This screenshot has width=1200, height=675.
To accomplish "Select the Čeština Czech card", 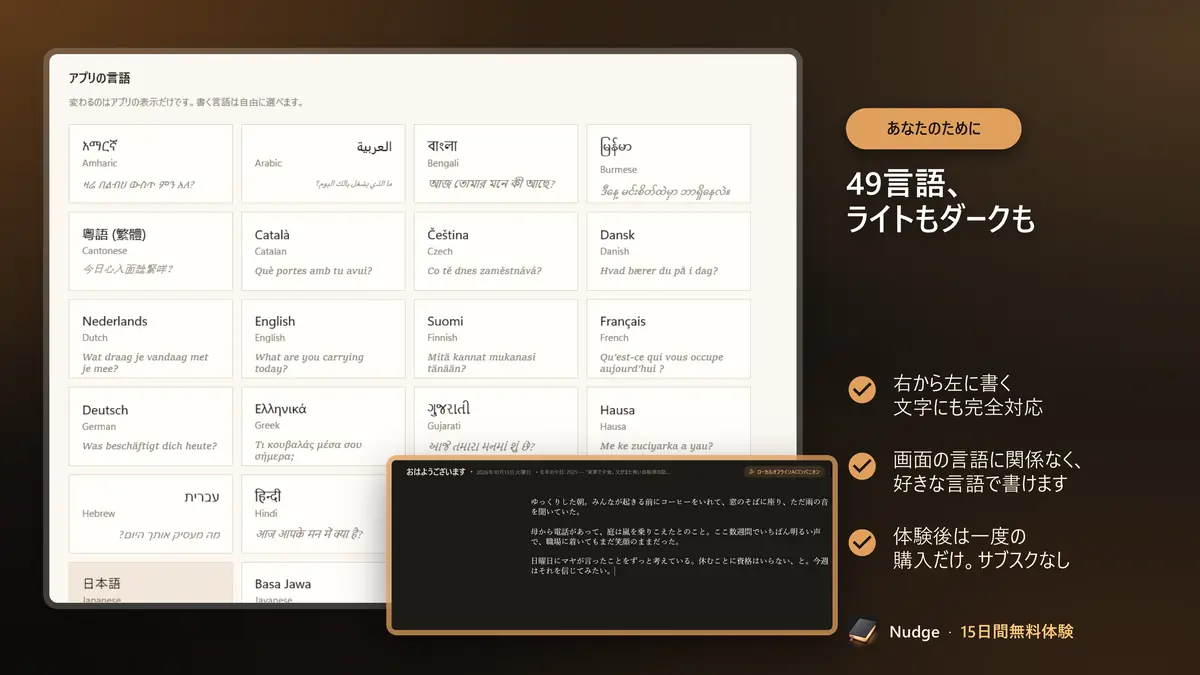I will coord(496,251).
